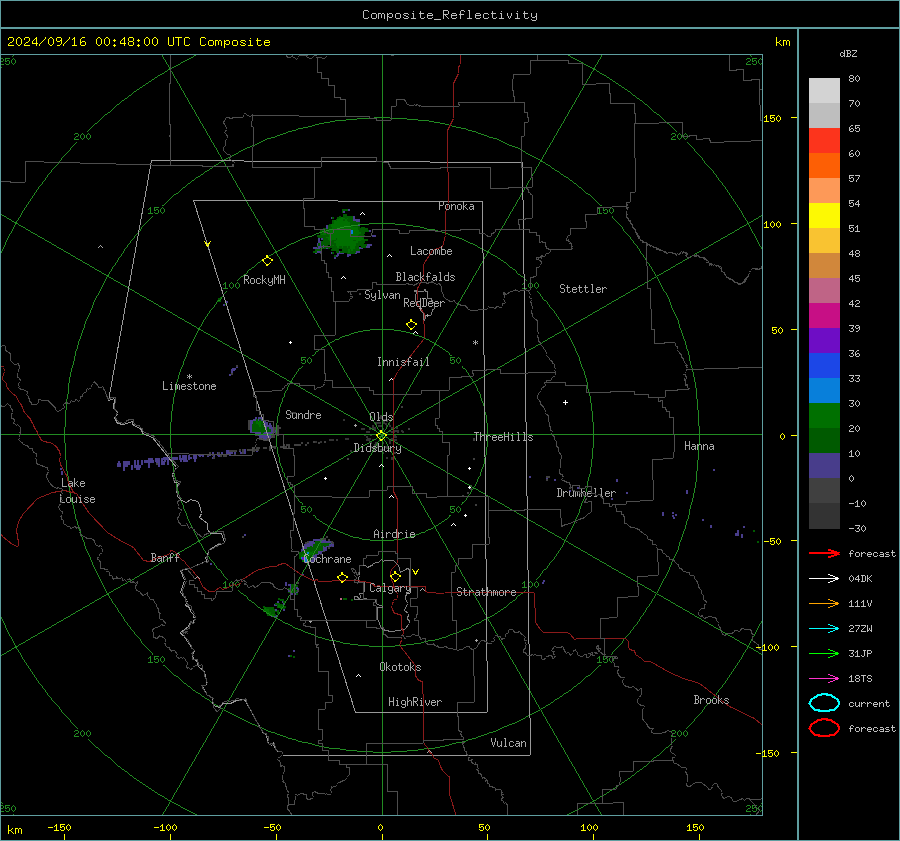Click the 'Brooks' city label
This screenshot has width=900, height=841.
711,700
